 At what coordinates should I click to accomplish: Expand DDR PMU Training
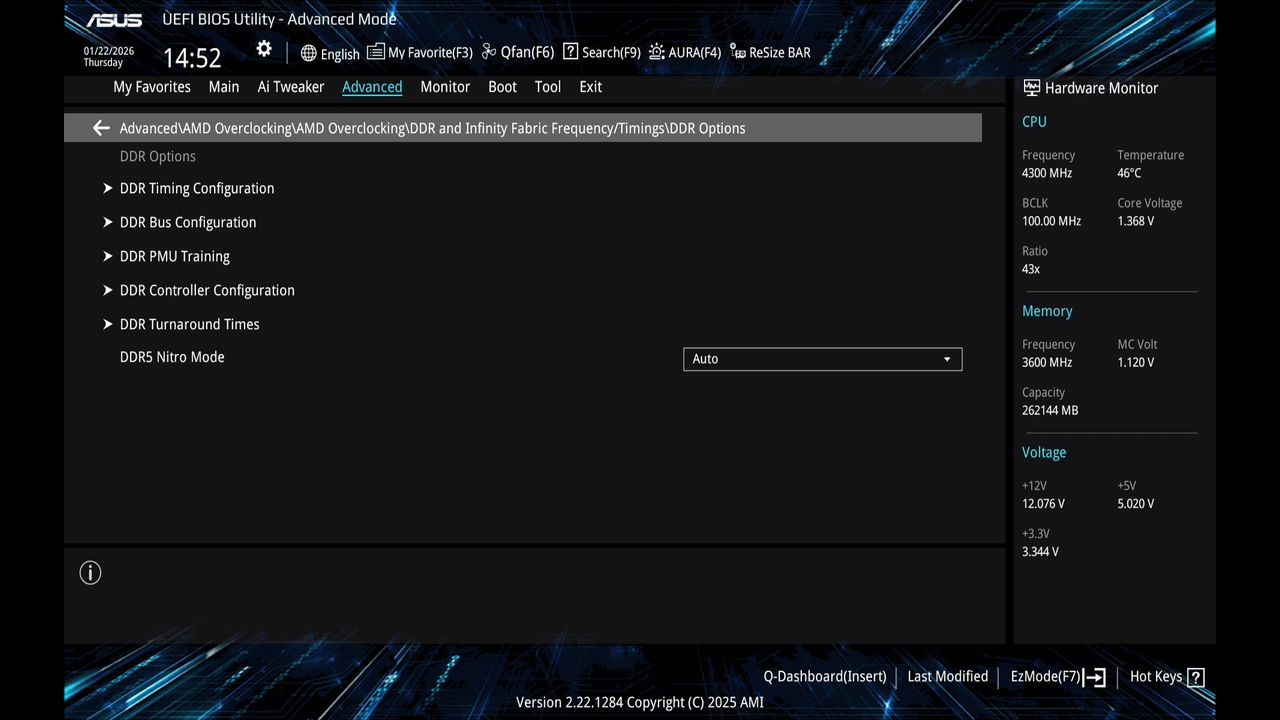click(x=175, y=256)
